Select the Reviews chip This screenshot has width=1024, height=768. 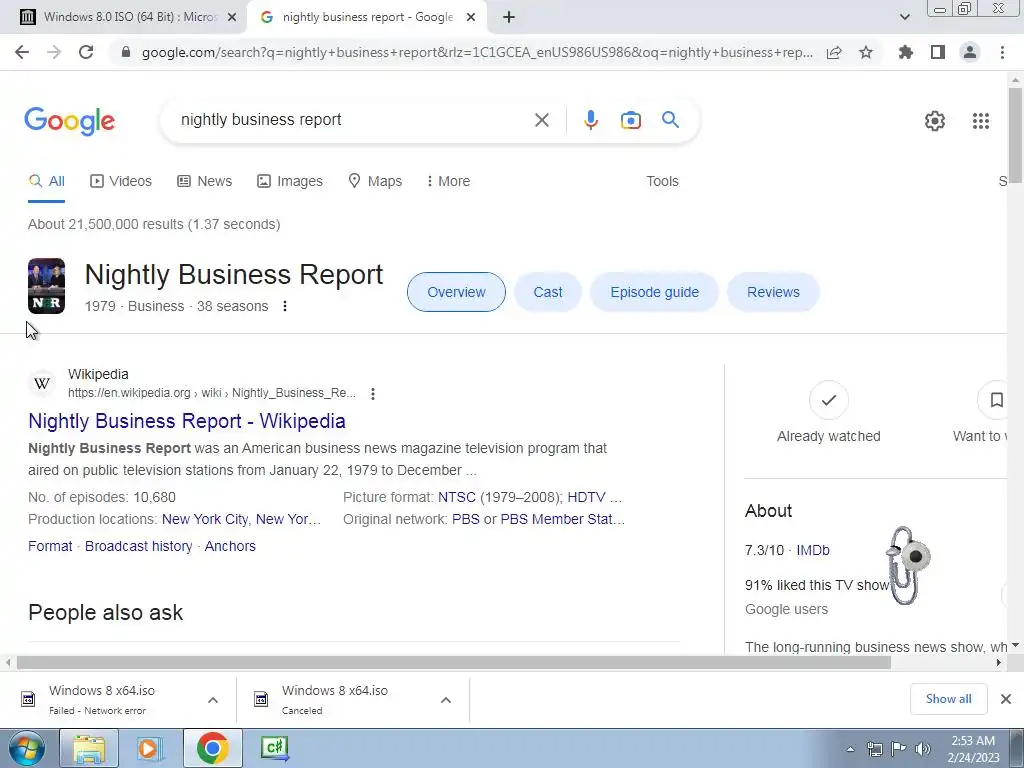click(x=773, y=292)
